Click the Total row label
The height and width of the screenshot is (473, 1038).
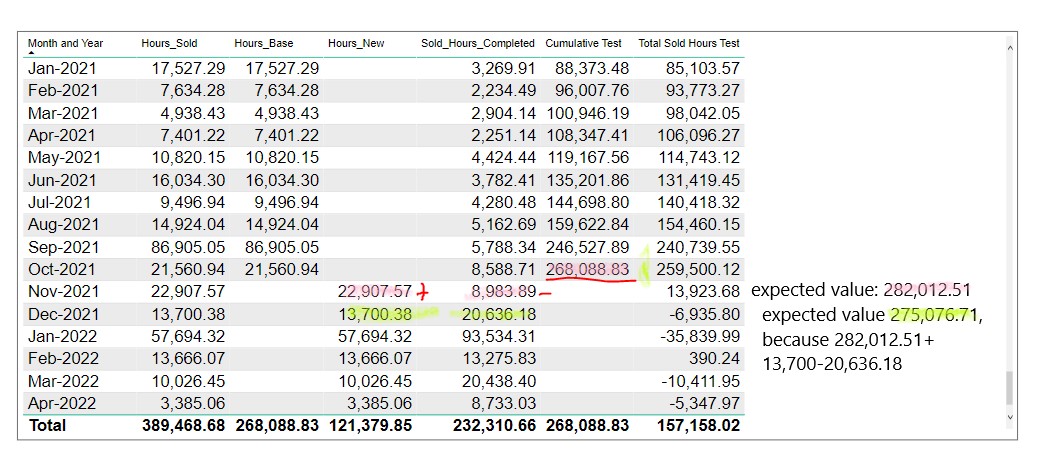[x=47, y=425]
